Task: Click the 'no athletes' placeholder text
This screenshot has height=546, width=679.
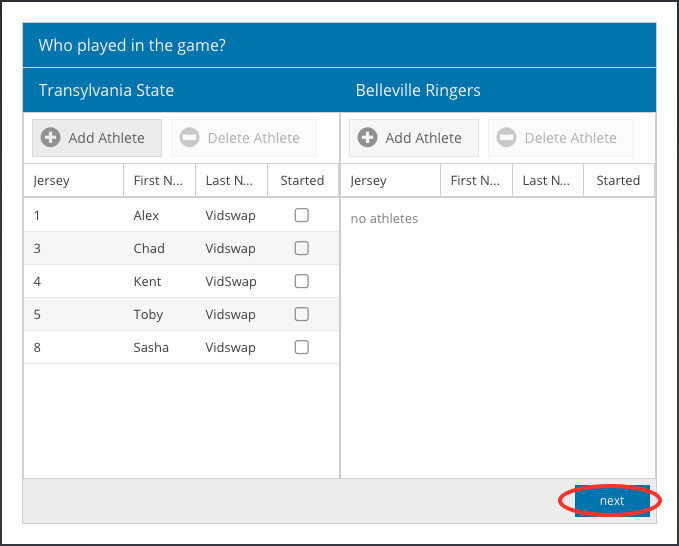Action: (x=384, y=219)
